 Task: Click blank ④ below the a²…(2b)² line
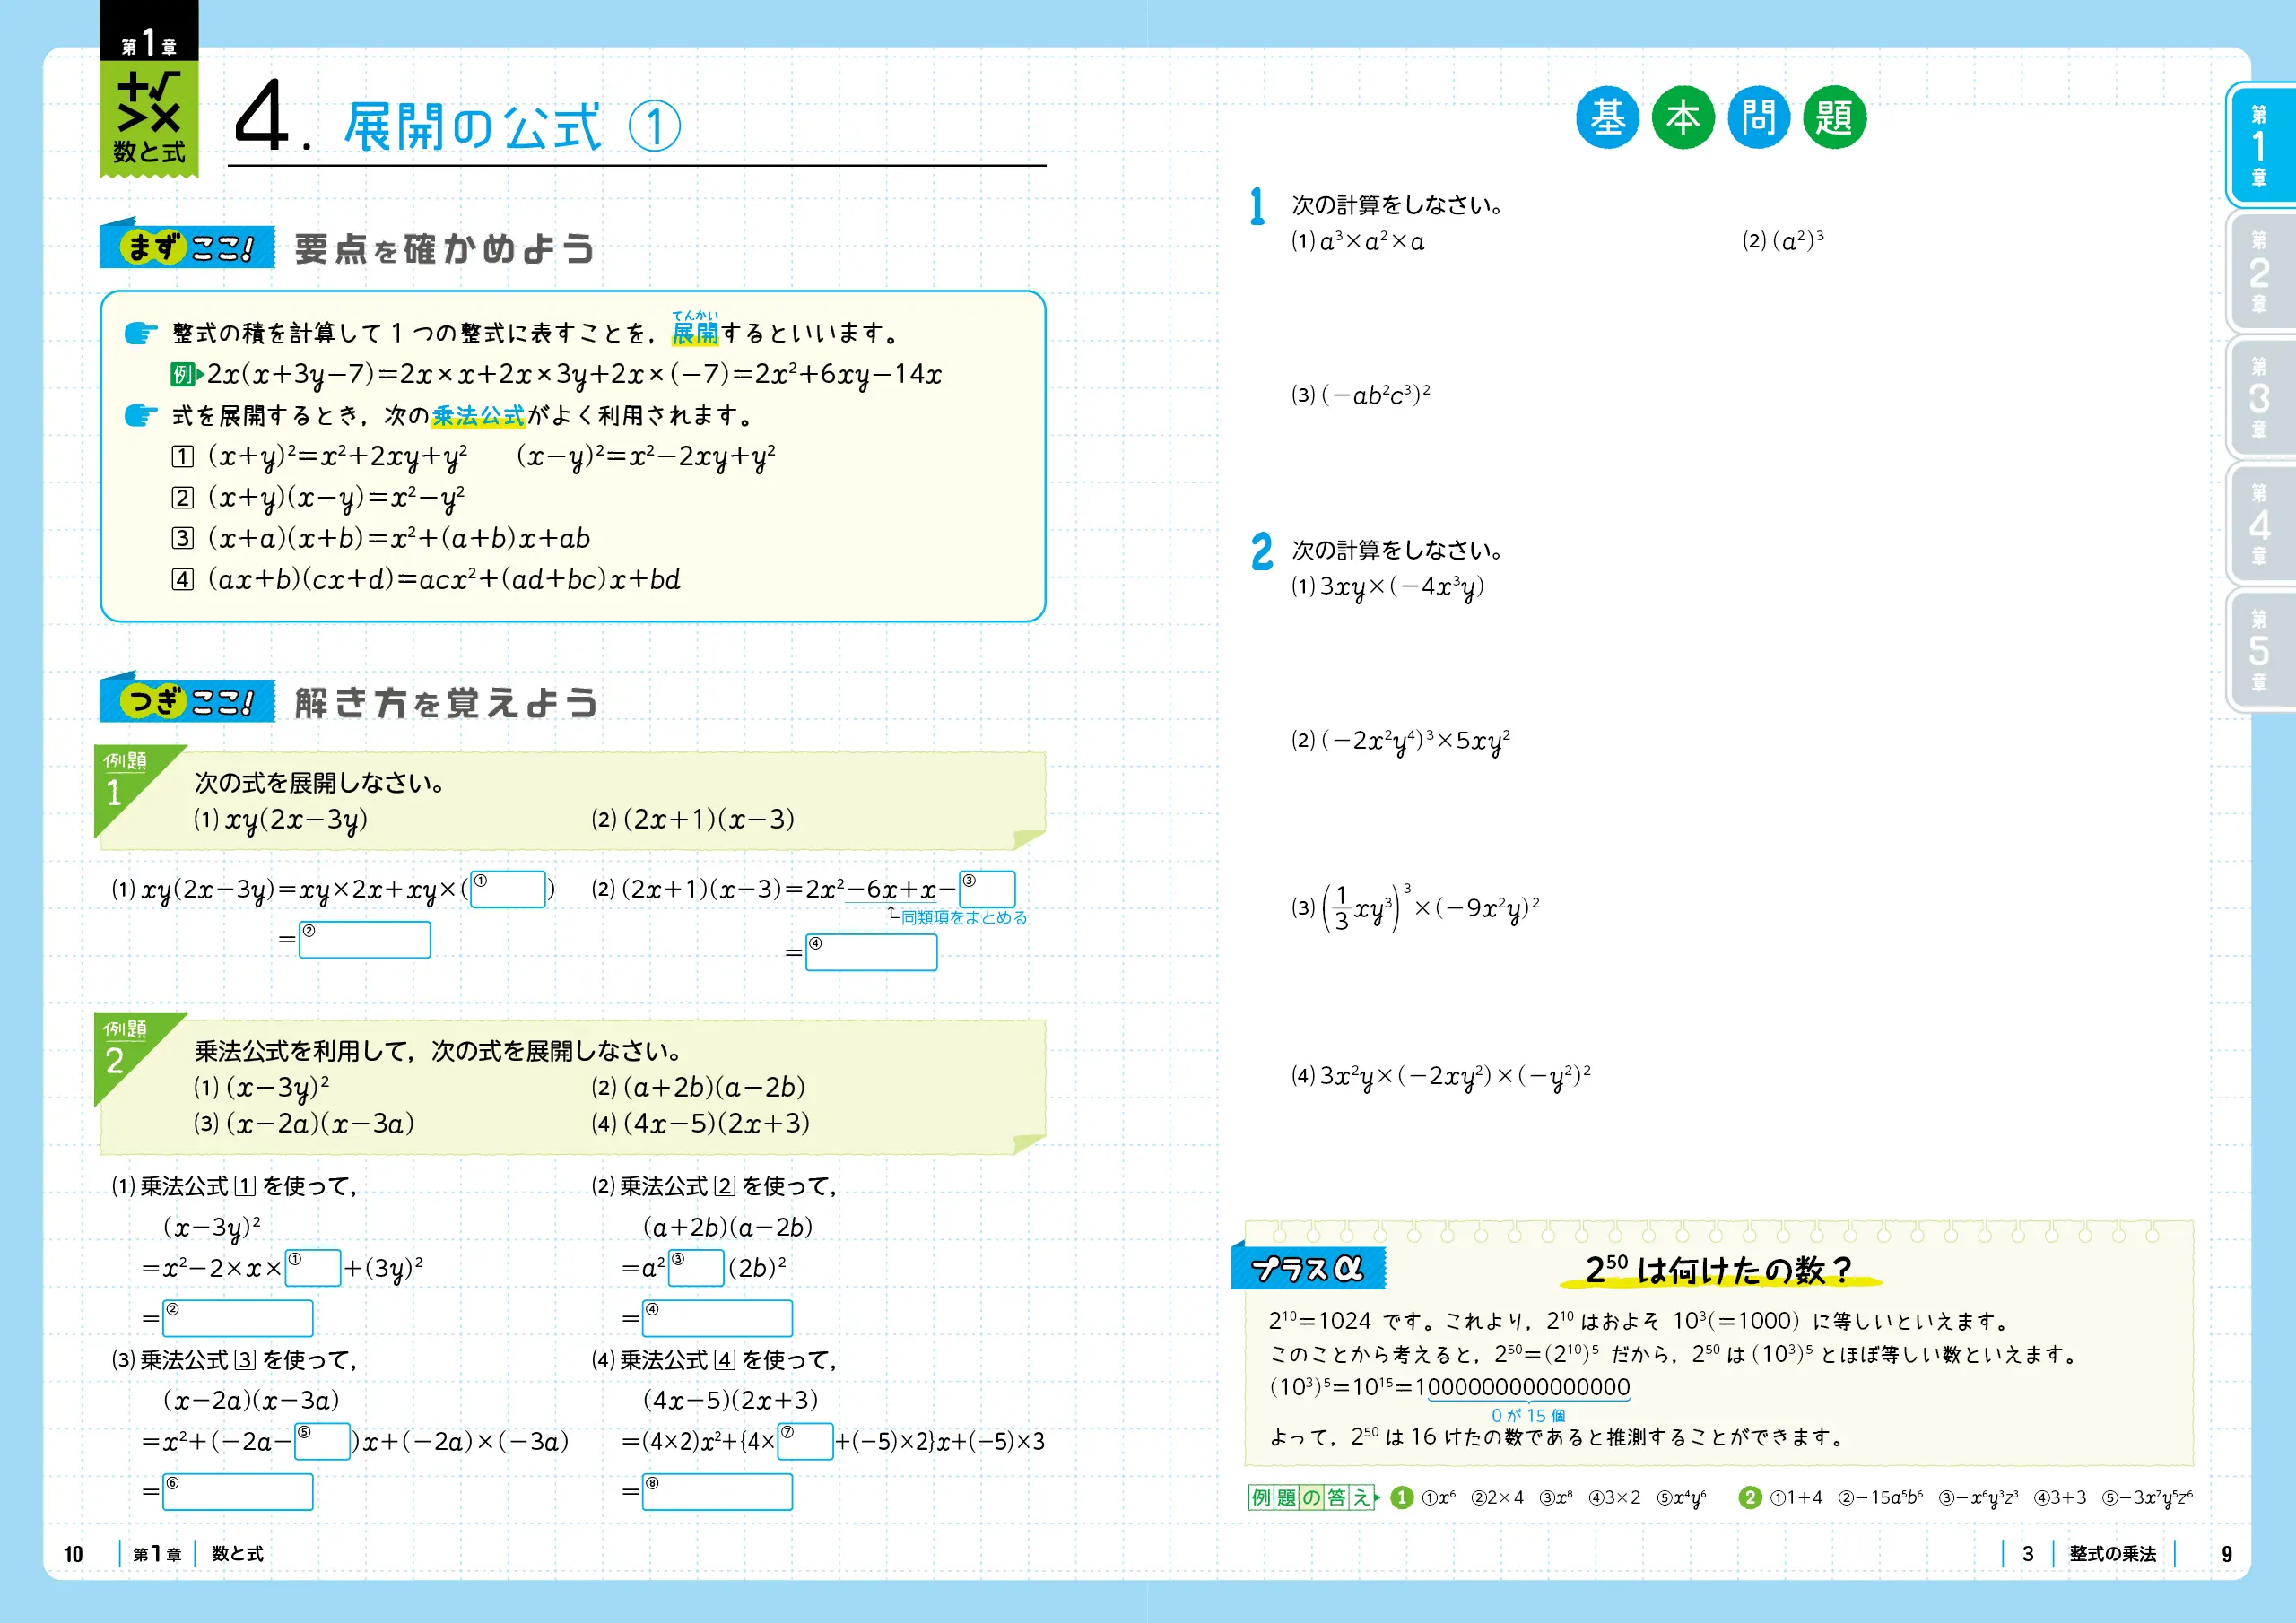(717, 1318)
